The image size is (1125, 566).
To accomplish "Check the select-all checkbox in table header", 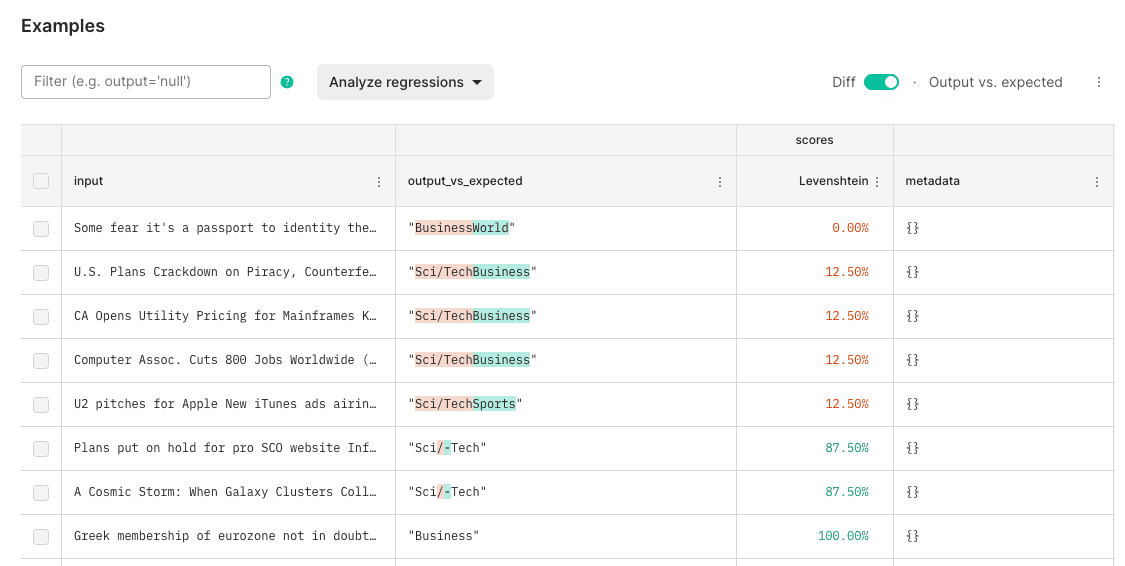I will pos(41,181).
